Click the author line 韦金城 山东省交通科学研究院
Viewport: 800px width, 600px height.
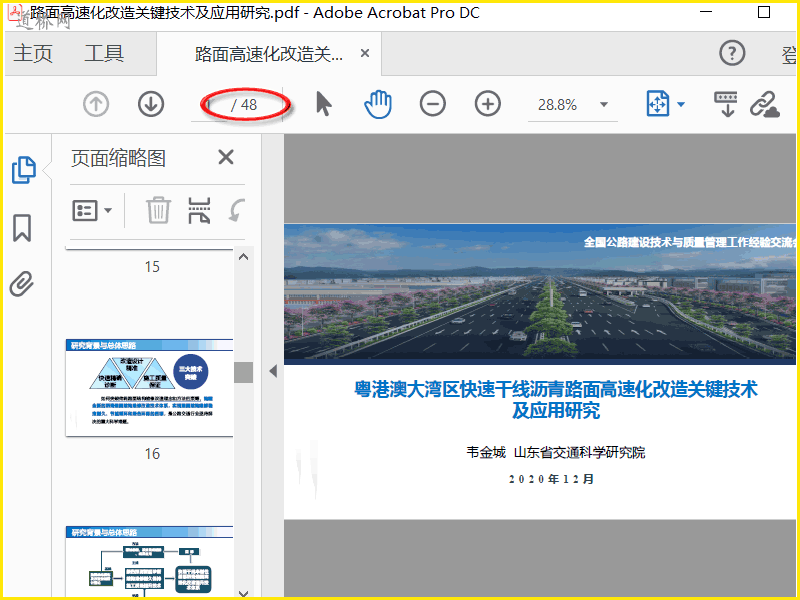pyautogui.click(x=556, y=452)
